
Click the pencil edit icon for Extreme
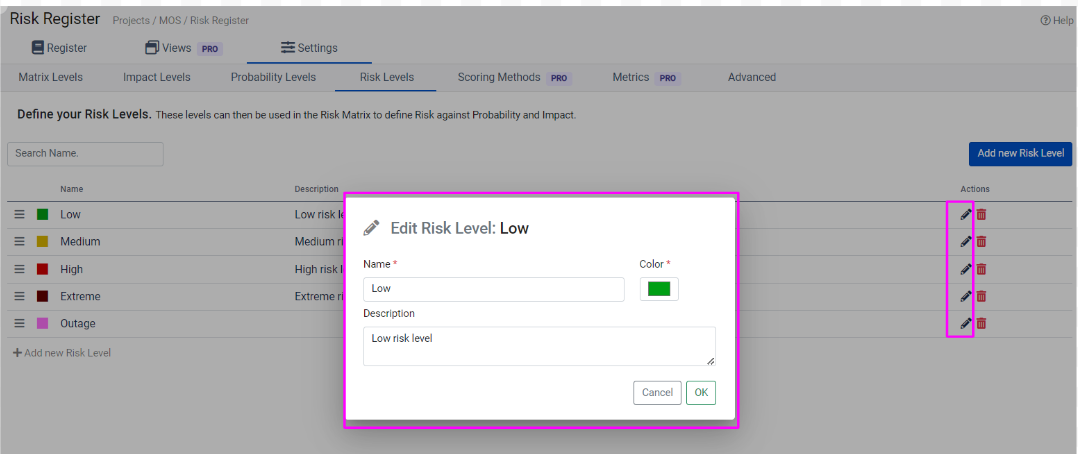pyautogui.click(x=965, y=296)
